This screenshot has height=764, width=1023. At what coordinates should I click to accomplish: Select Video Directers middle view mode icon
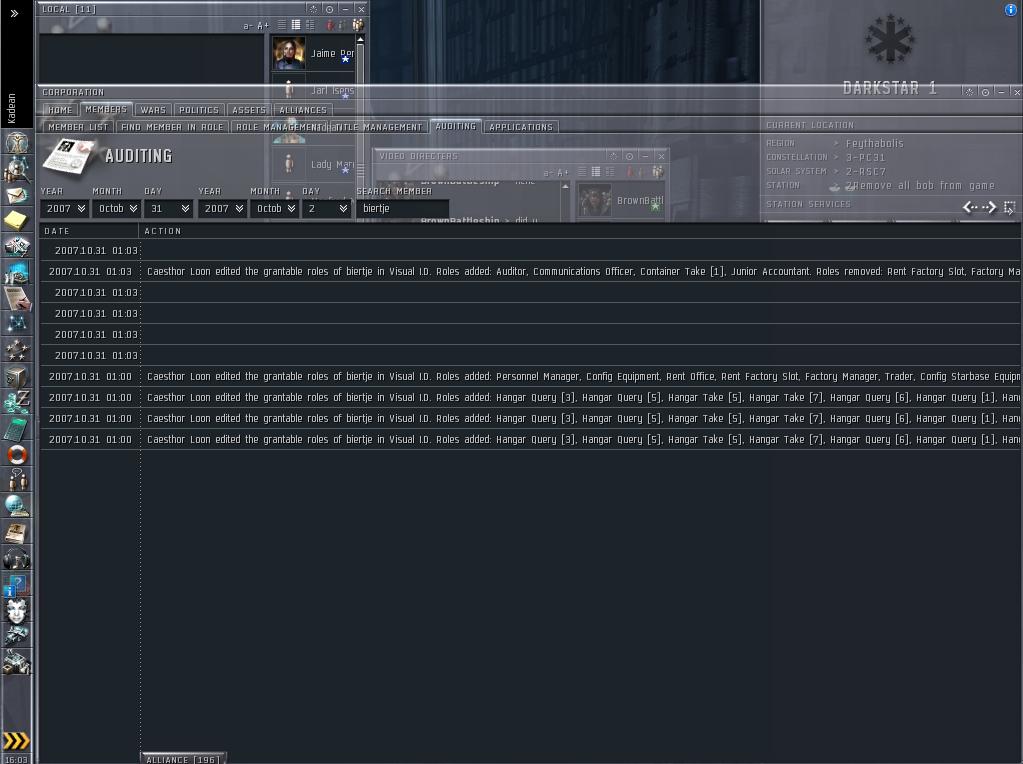[x=596, y=172]
